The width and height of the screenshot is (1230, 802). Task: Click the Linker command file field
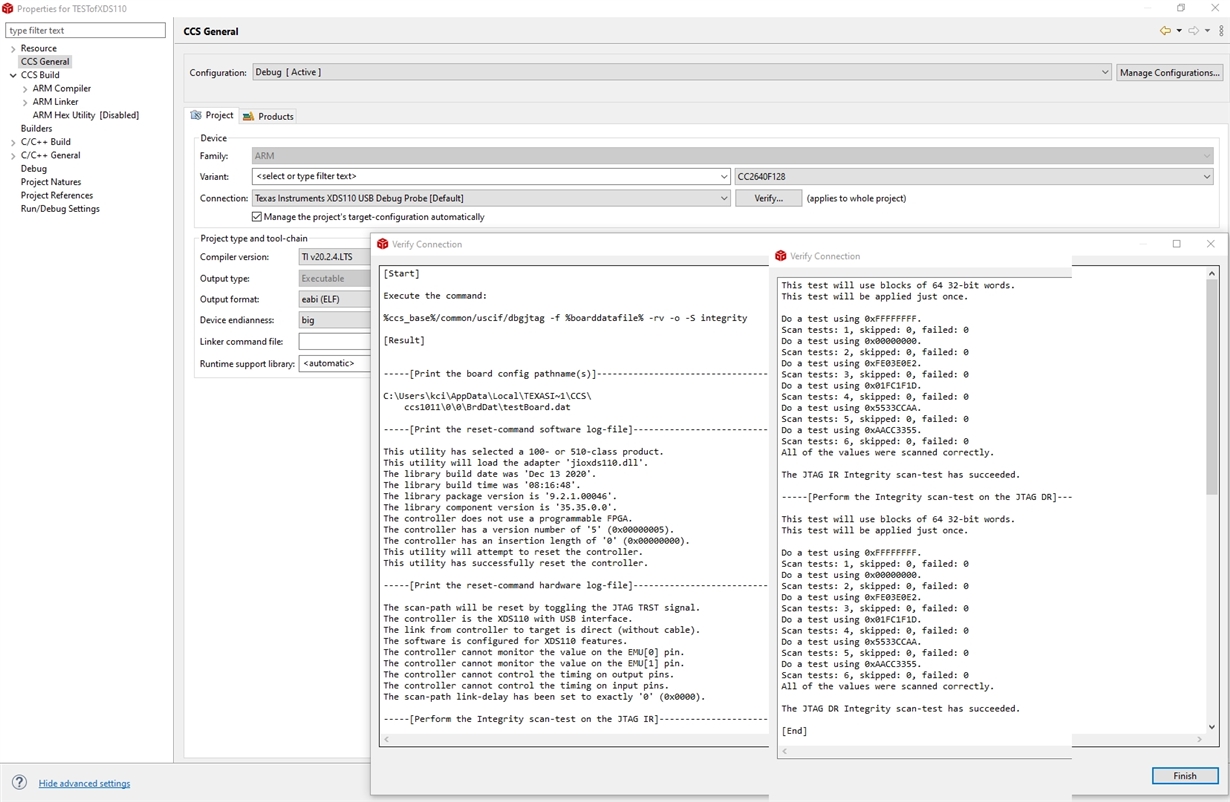click(335, 341)
